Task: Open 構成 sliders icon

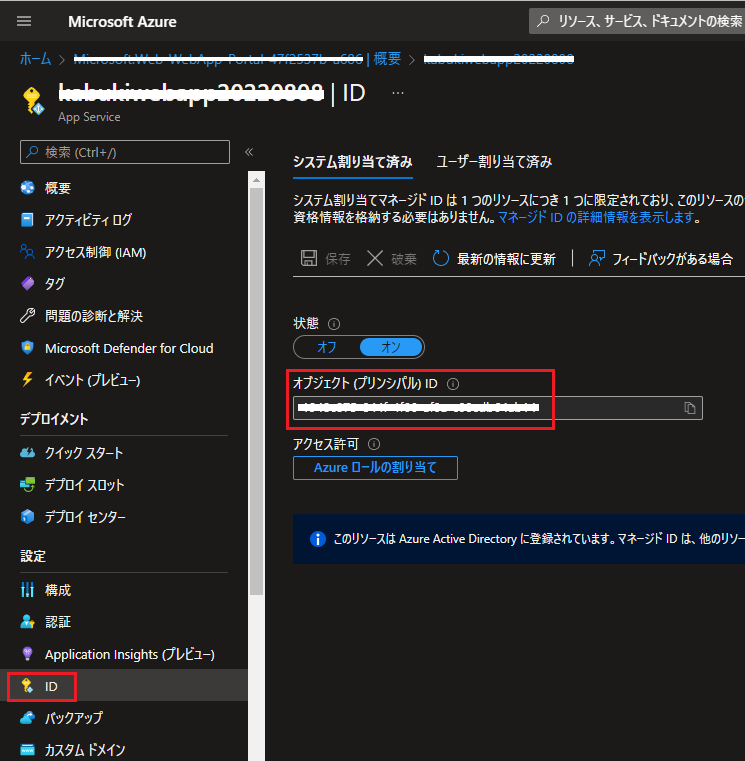Action: (28, 590)
